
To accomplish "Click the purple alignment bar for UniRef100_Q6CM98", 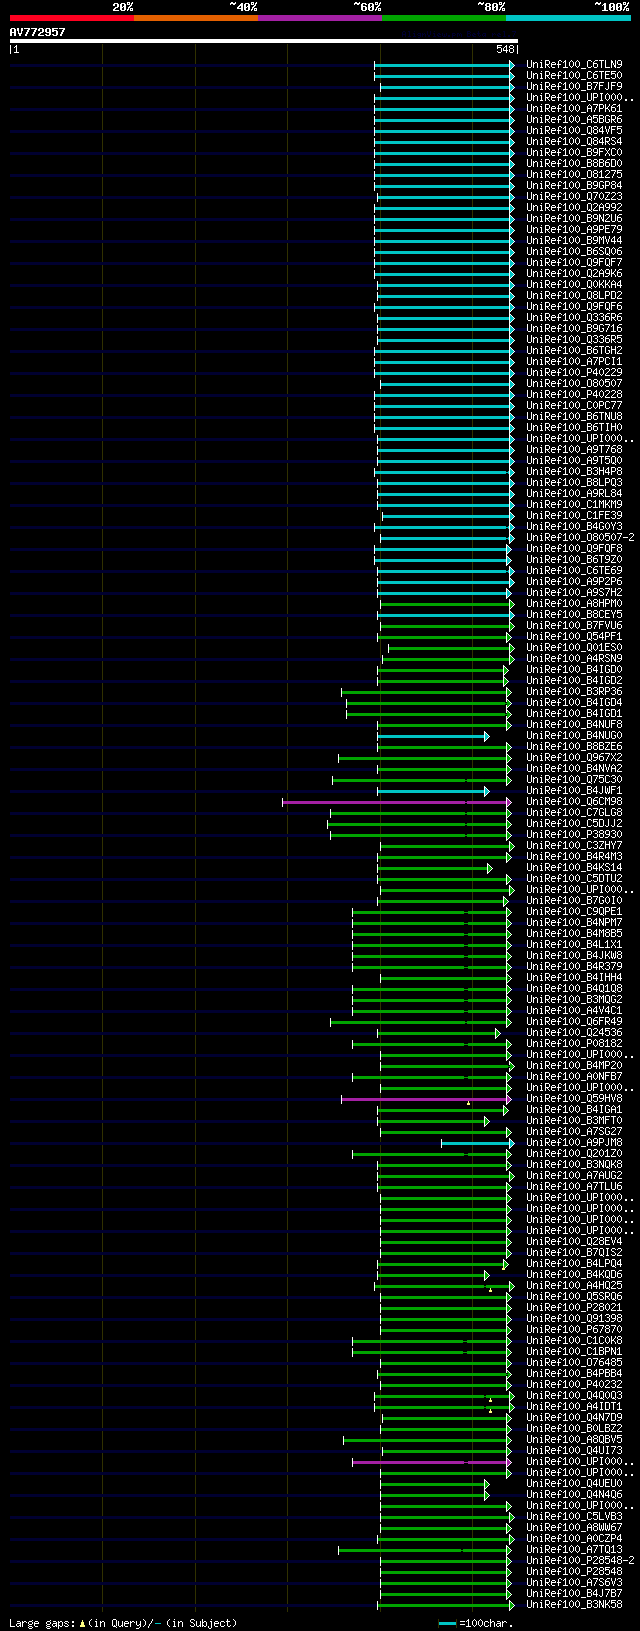I will pos(397,802).
